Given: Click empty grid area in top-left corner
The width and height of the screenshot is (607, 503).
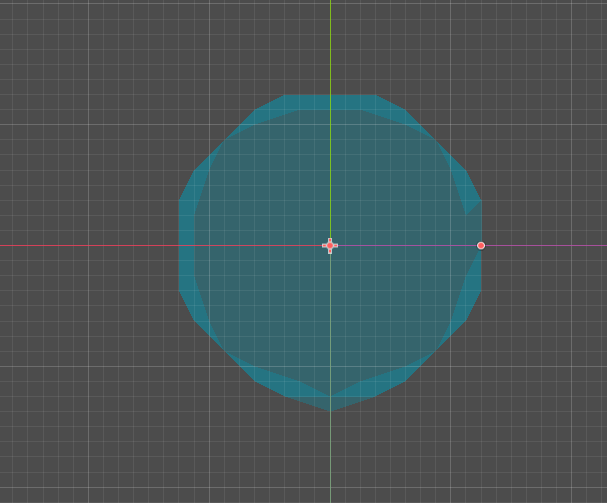Looking at the screenshot, I should (x=43, y=43).
